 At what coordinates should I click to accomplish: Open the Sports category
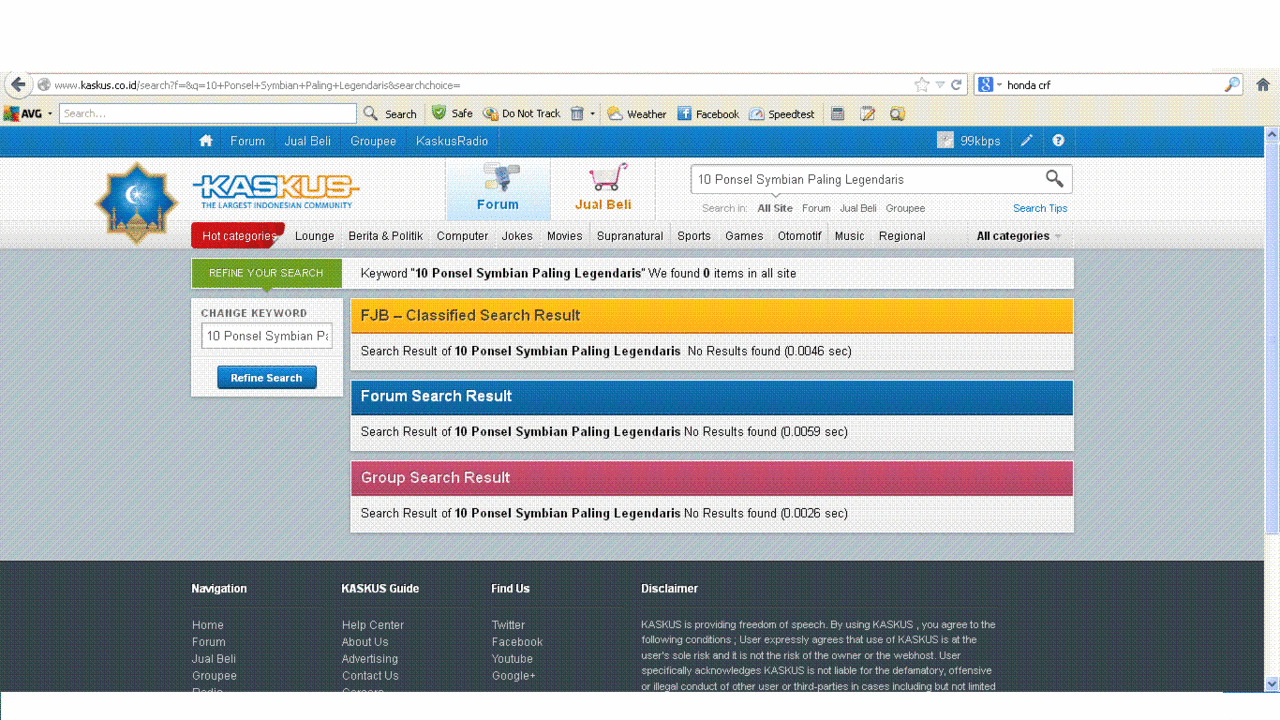pos(694,236)
